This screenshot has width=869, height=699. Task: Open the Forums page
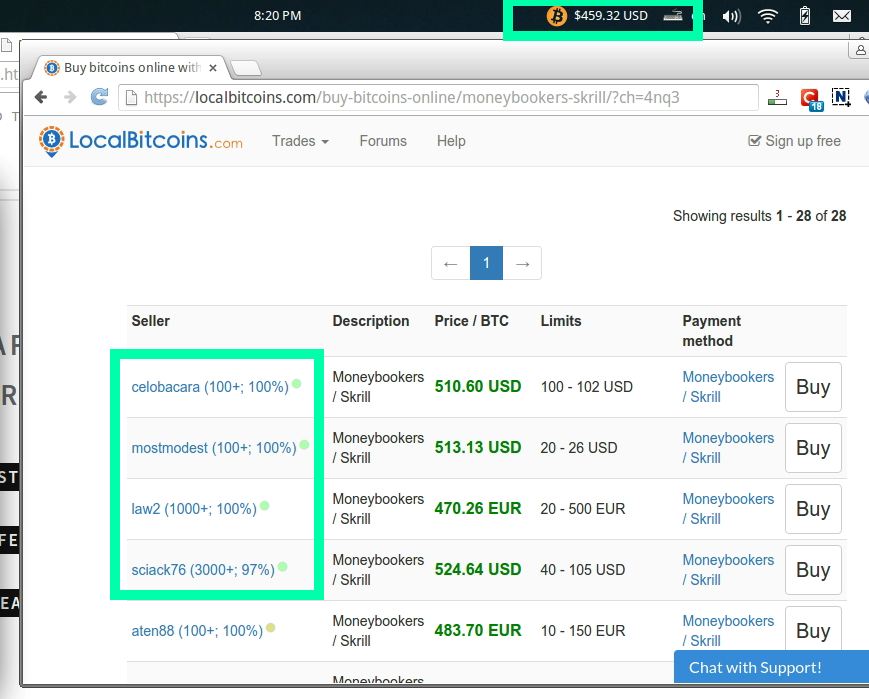click(383, 141)
